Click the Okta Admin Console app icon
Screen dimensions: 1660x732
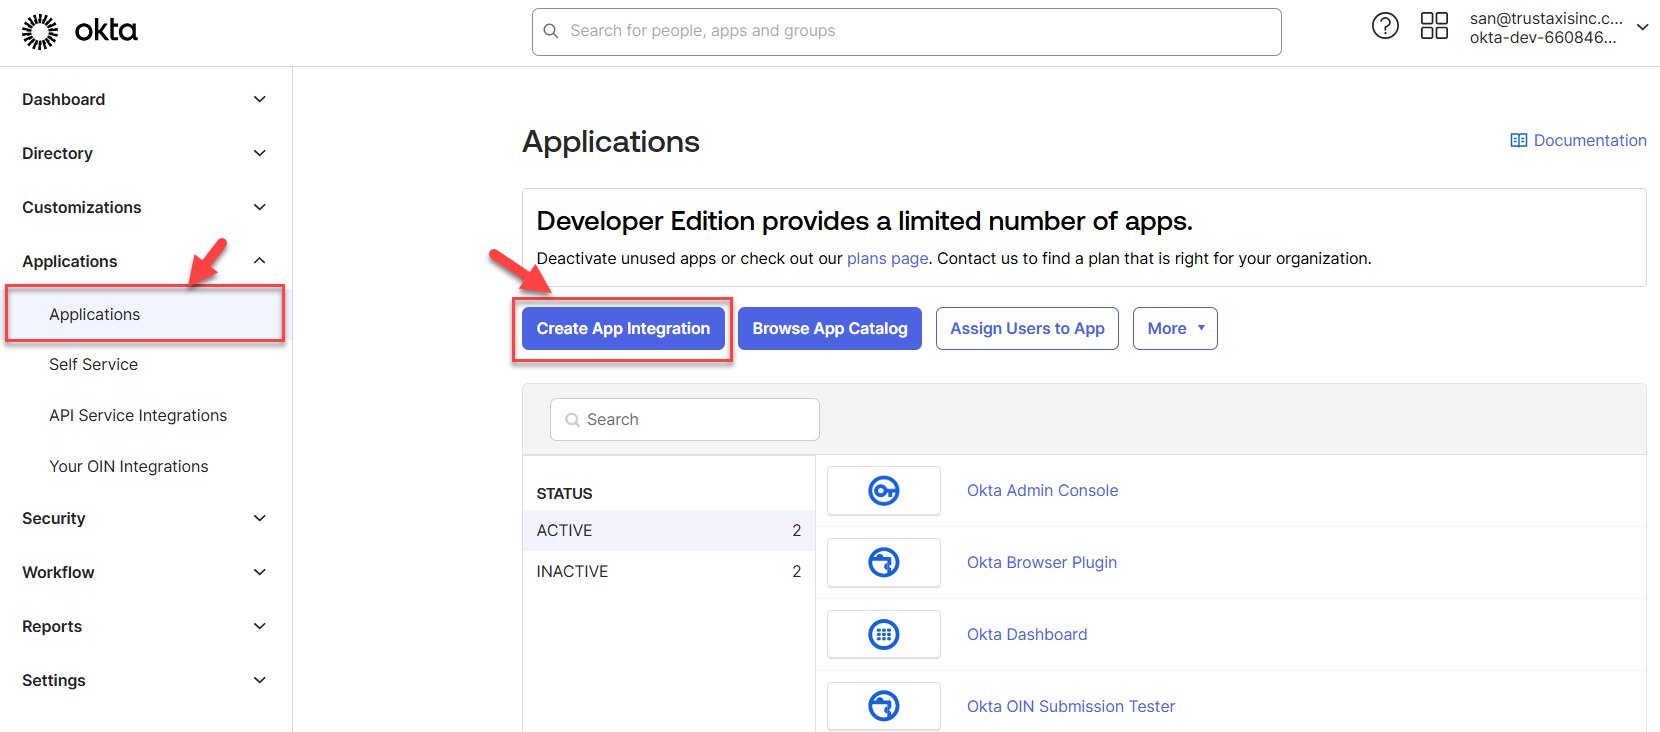click(884, 491)
